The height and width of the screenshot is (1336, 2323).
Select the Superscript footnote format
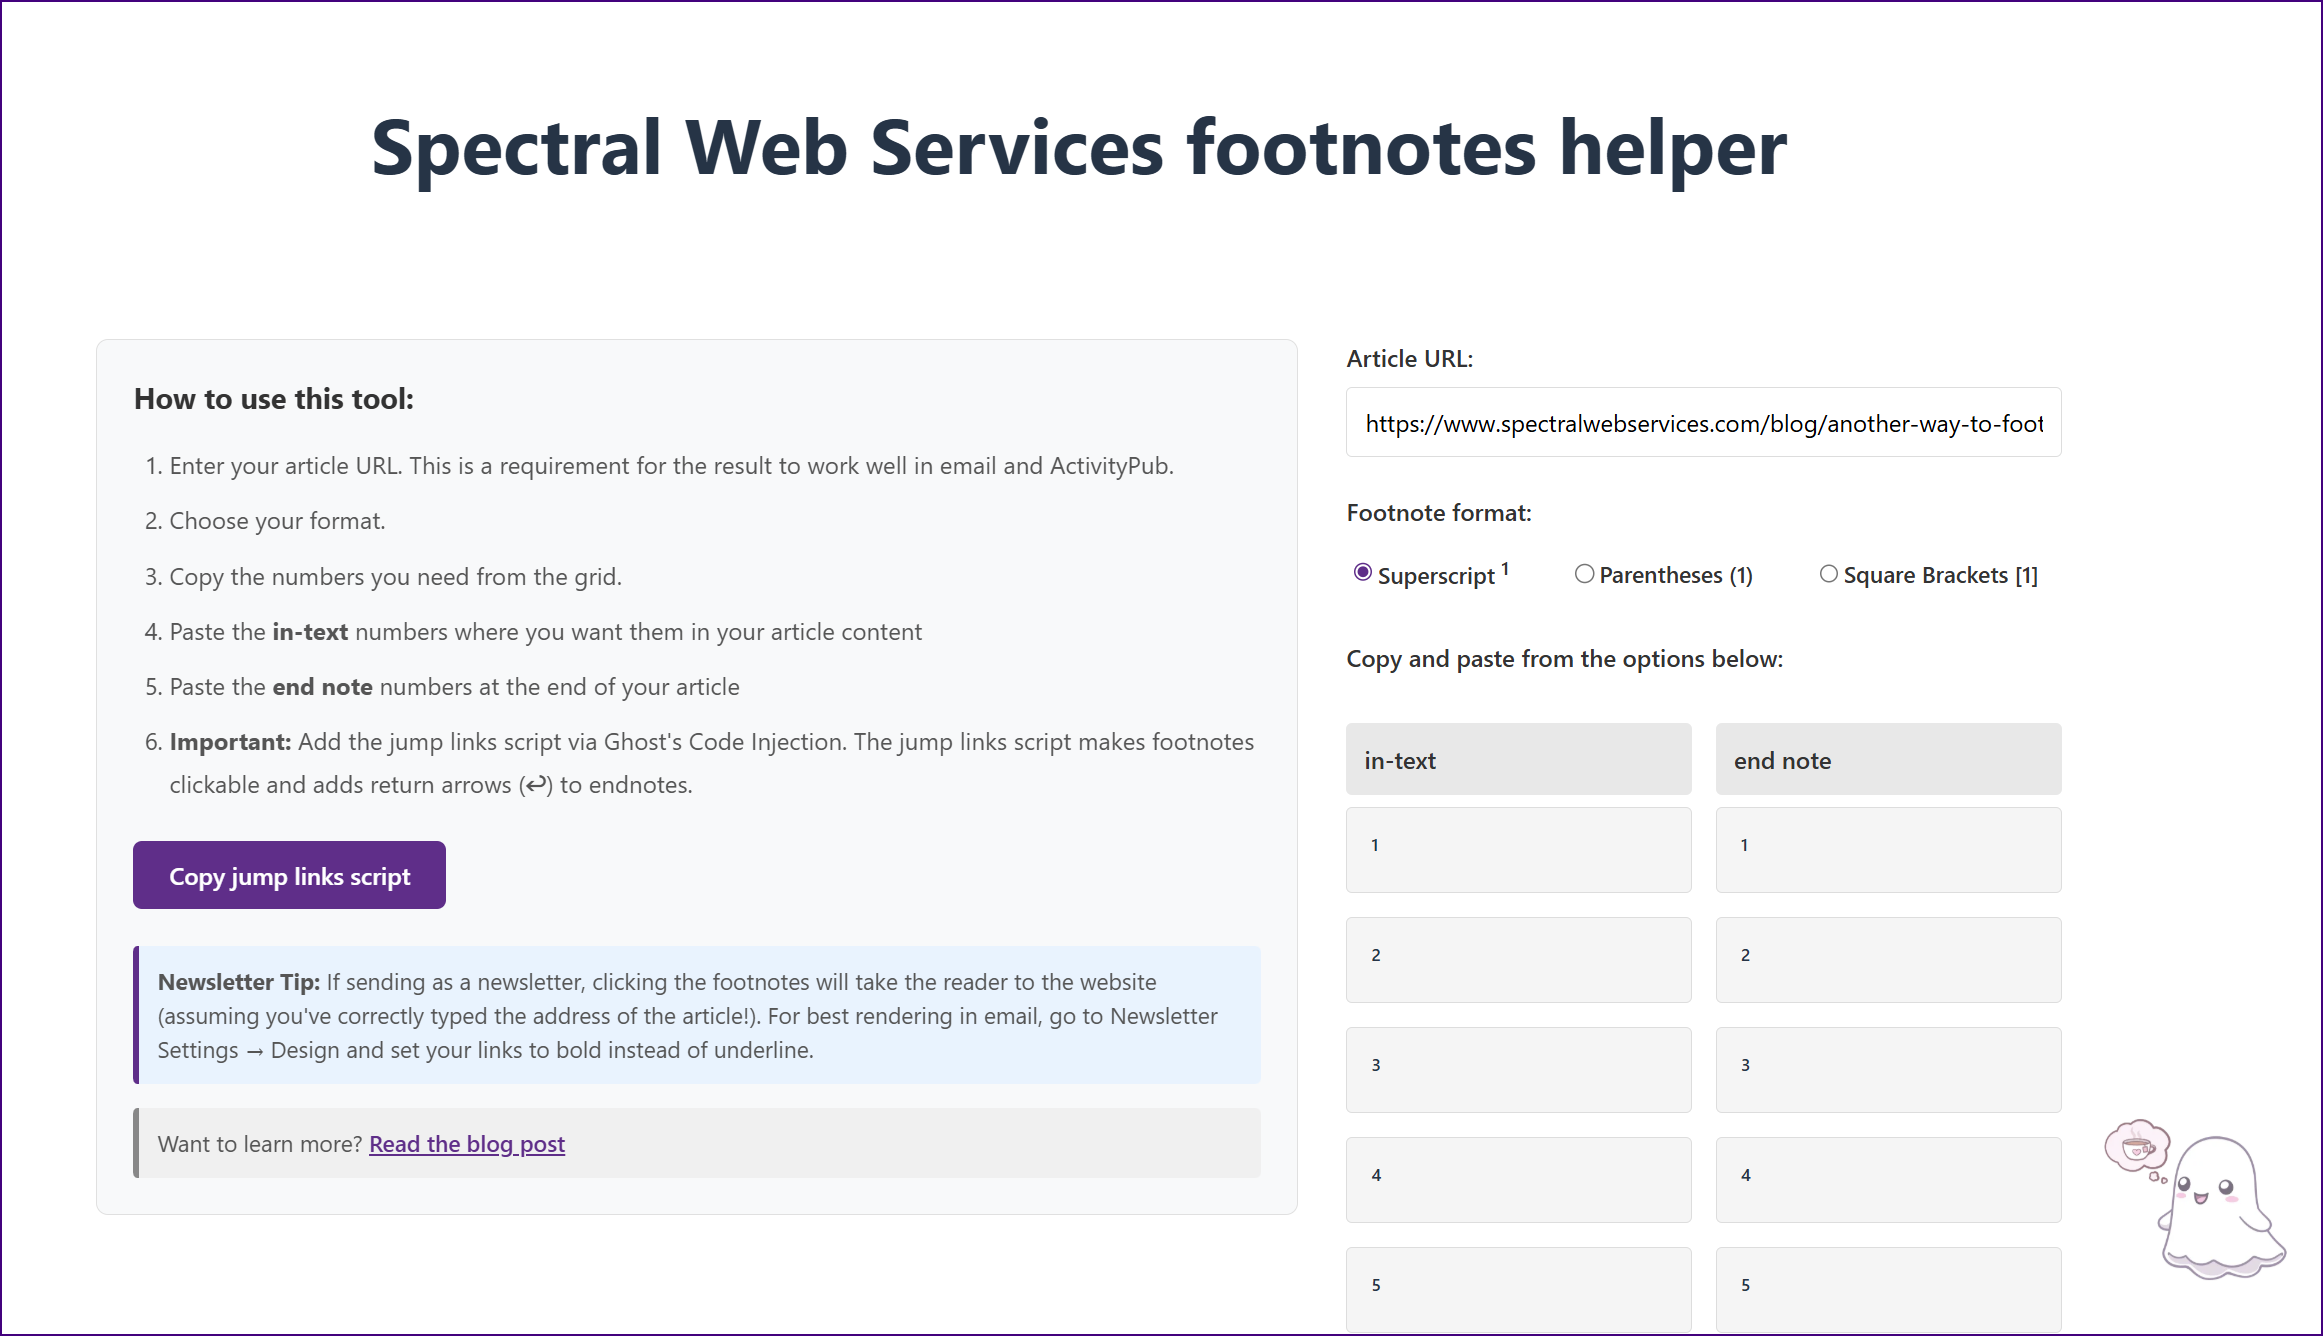1362,573
